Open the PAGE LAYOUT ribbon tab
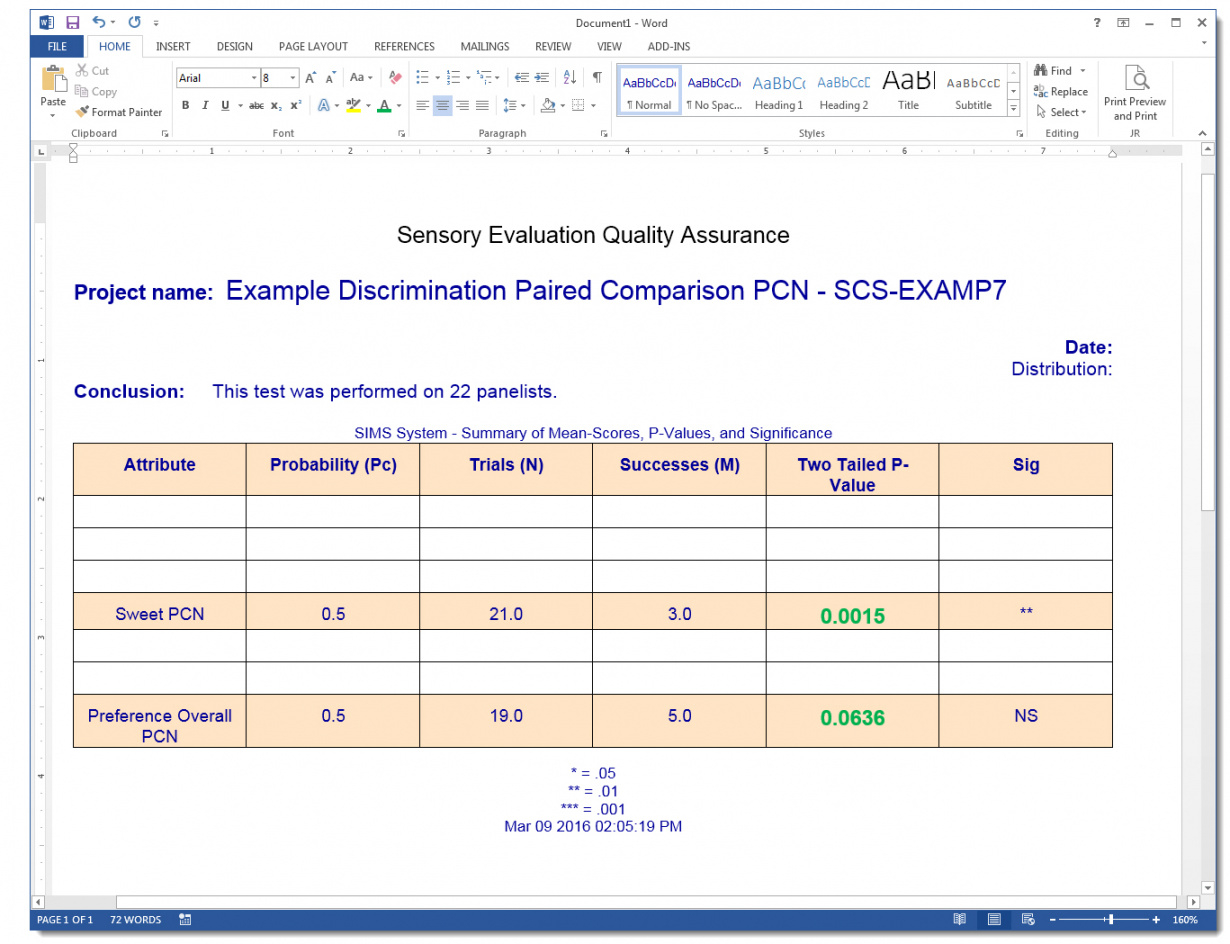 click(x=313, y=46)
